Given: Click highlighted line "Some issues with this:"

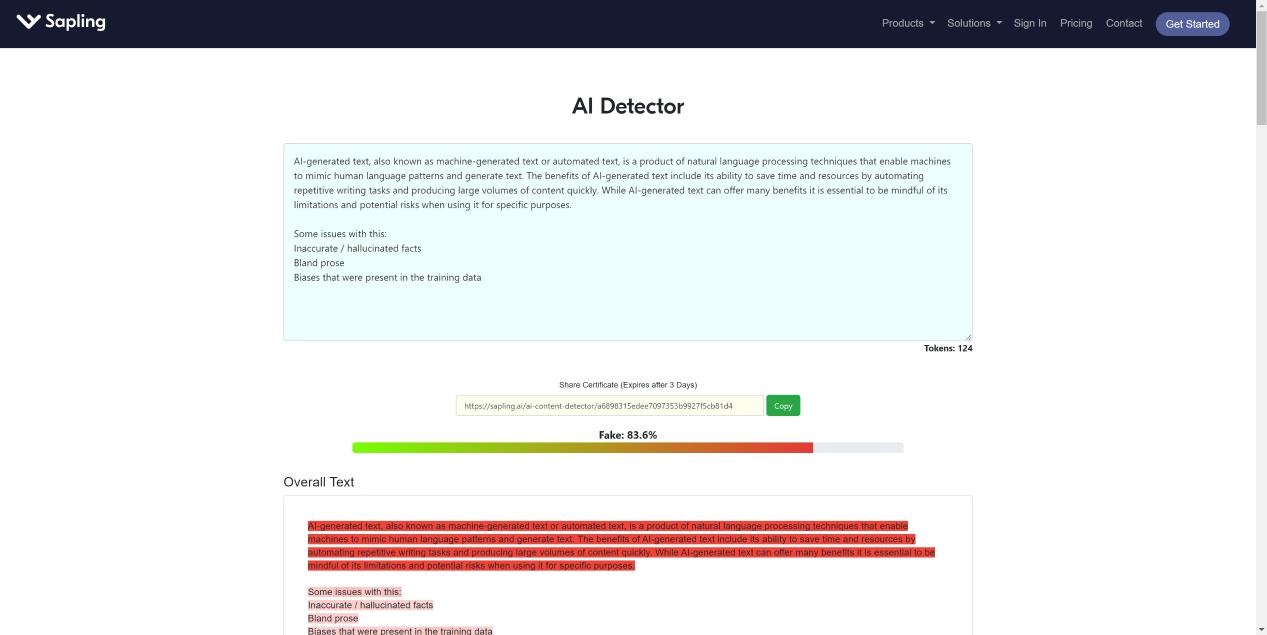Looking at the screenshot, I should (354, 592).
